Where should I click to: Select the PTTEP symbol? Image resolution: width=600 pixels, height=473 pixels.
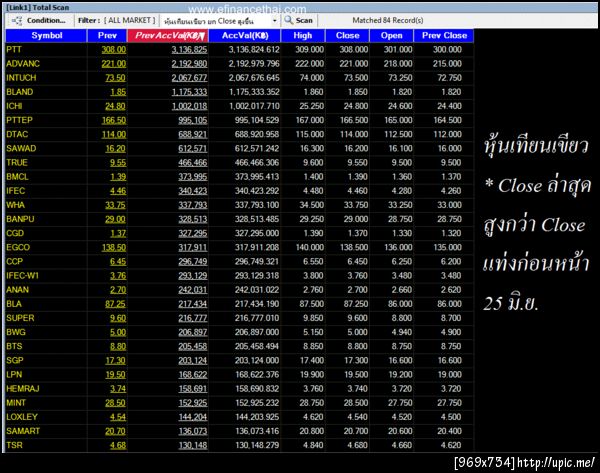19,121
